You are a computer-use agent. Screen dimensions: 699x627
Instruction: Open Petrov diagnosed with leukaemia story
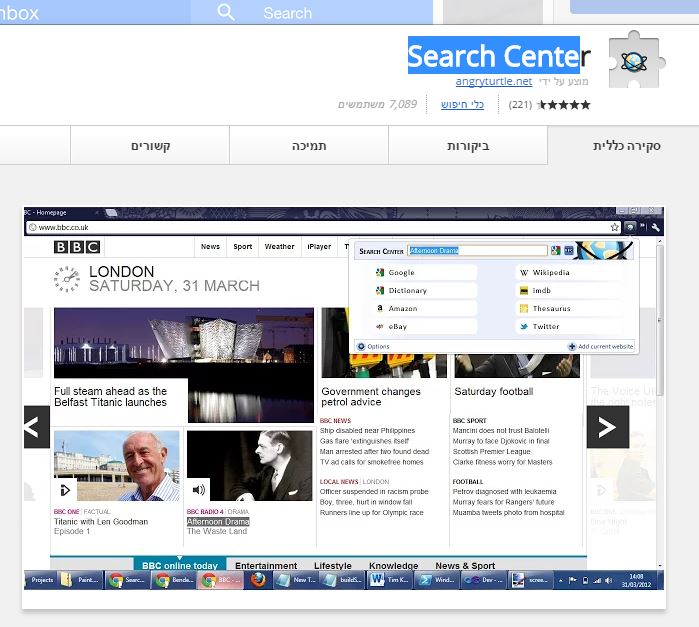coord(504,491)
